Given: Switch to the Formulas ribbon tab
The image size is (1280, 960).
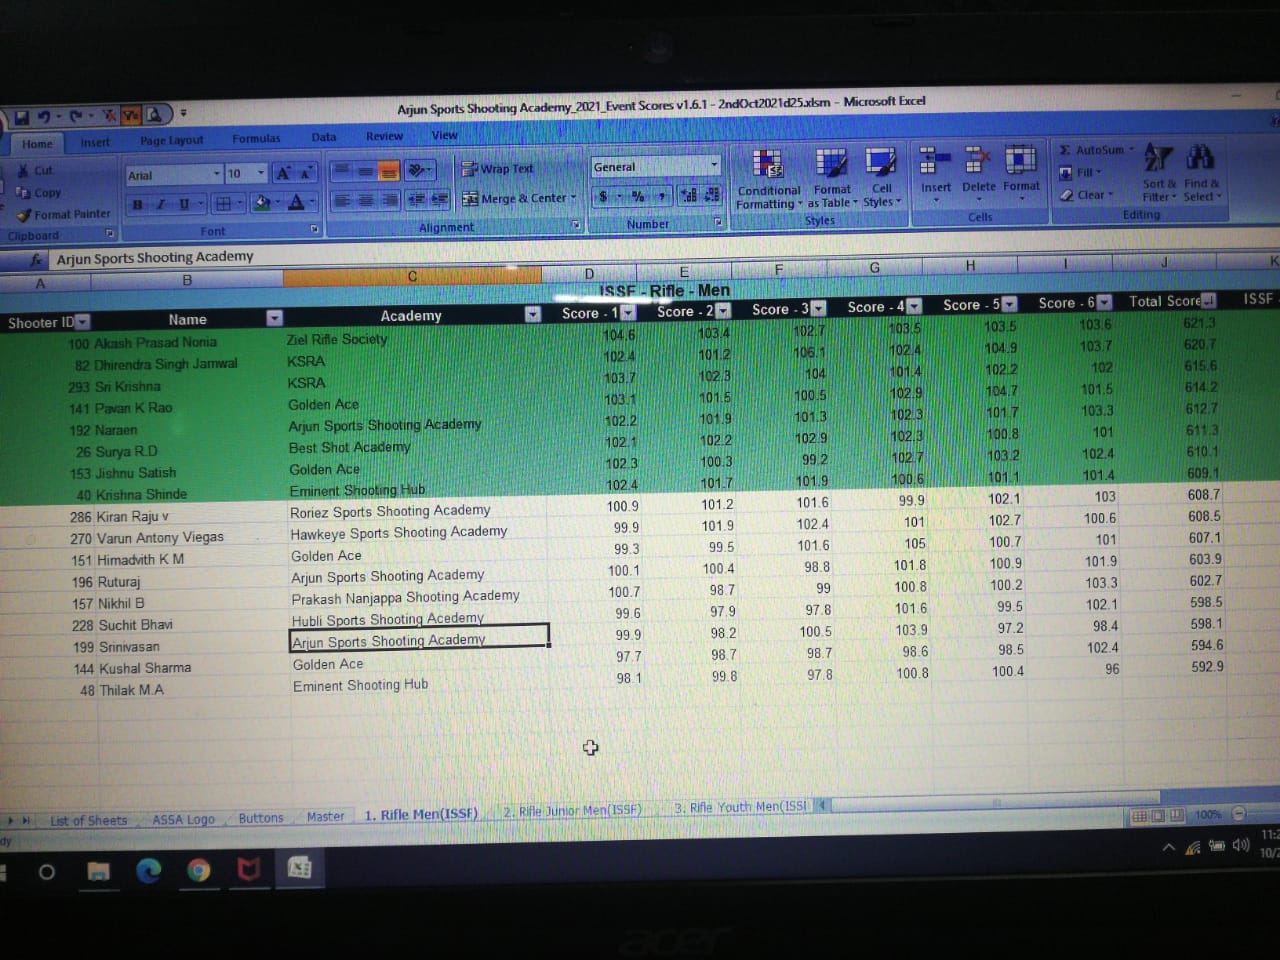Looking at the screenshot, I should 256,139.
